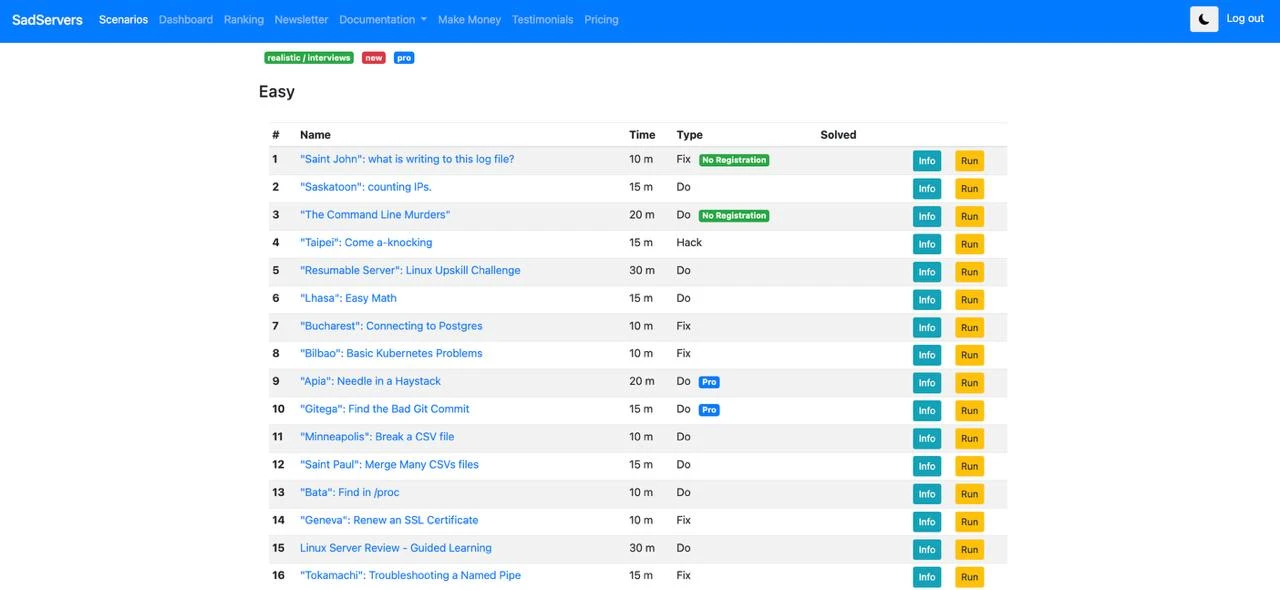
Task: Click the red "new" tag badge
Action: tap(374, 58)
